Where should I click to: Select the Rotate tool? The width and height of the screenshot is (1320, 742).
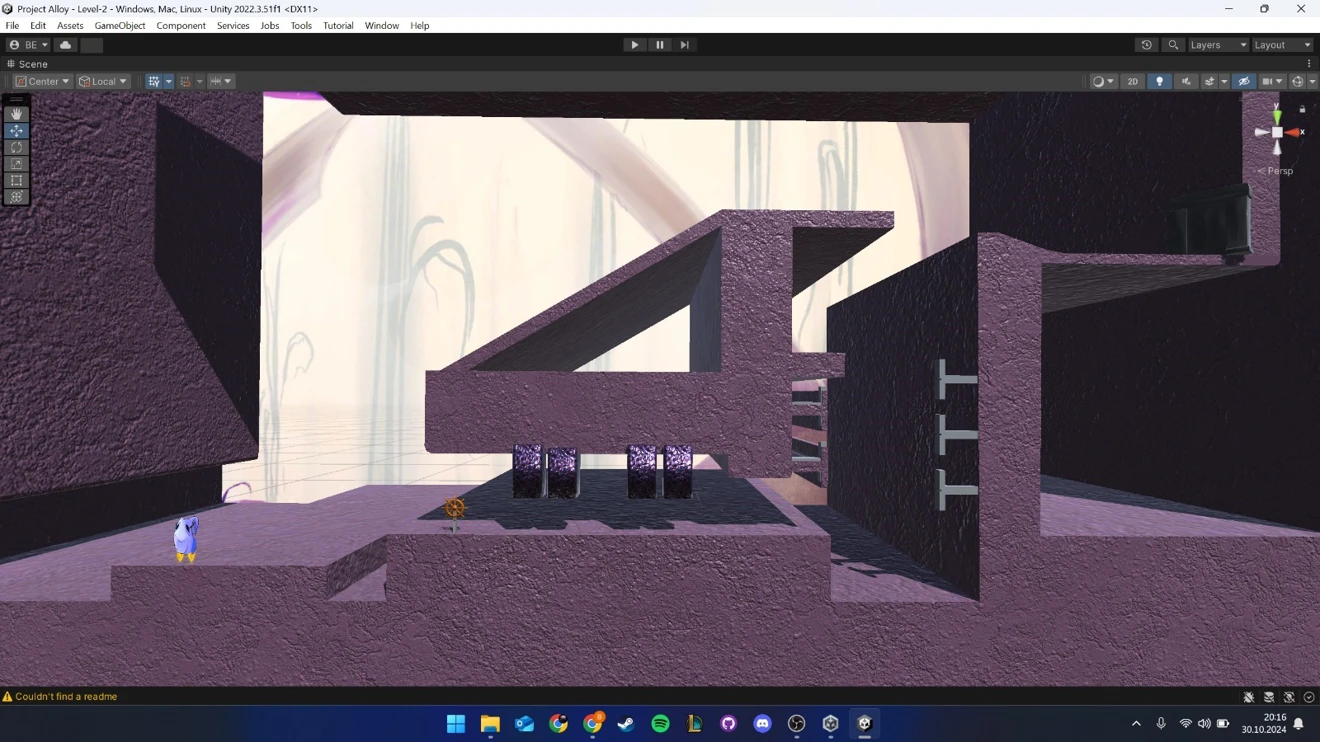coord(16,147)
